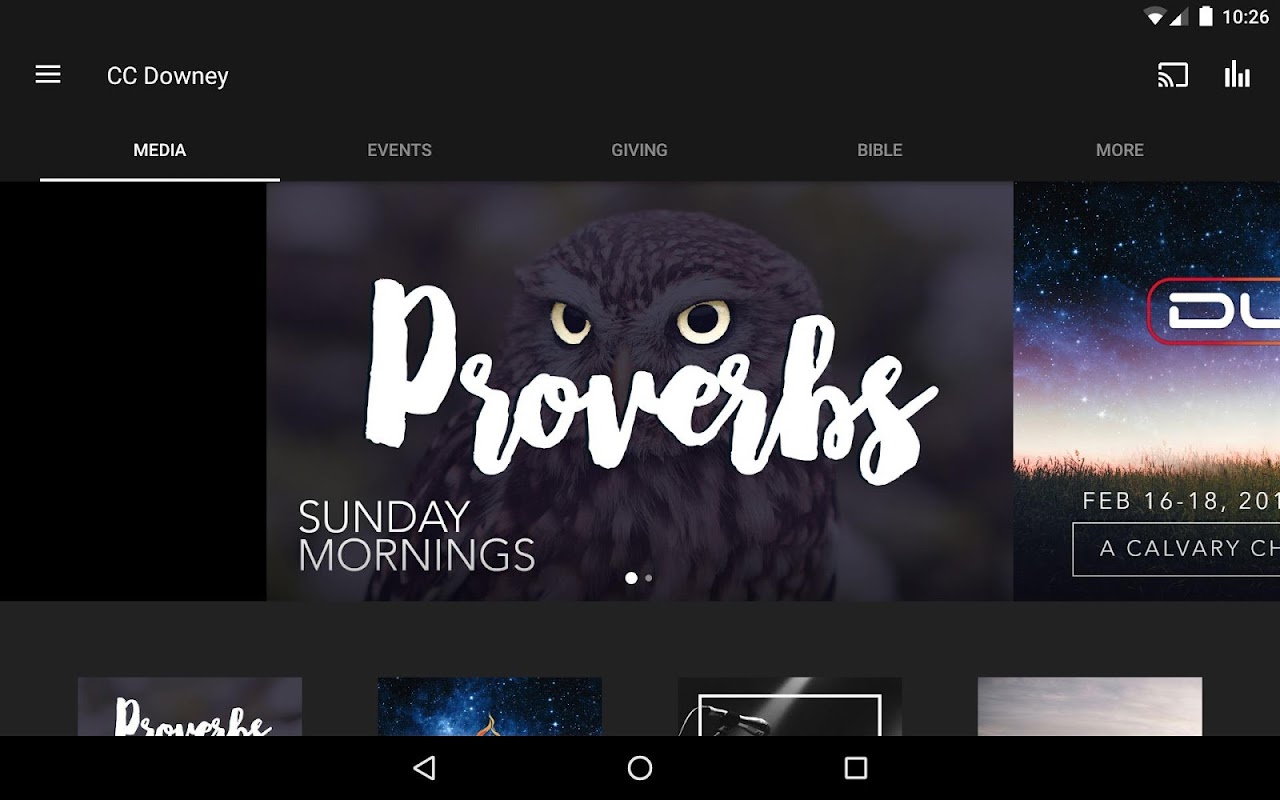Screen dimensions: 1280x800
Task: Switch to the Events tab
Action: 400,150
